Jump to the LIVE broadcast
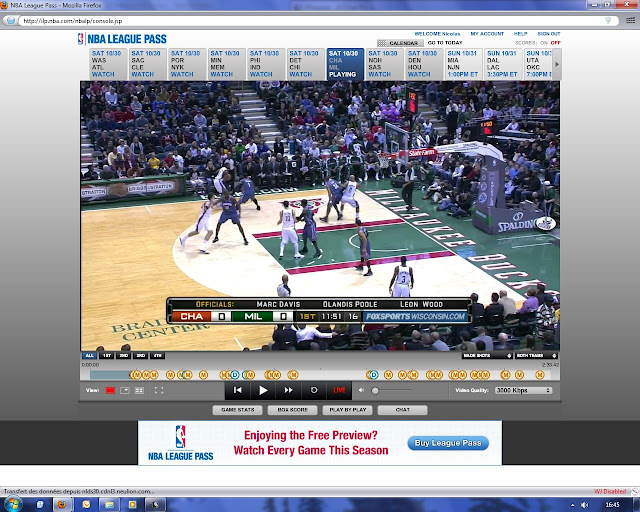Viewport: 640px width, 512px height. click(x=339, y=390)
